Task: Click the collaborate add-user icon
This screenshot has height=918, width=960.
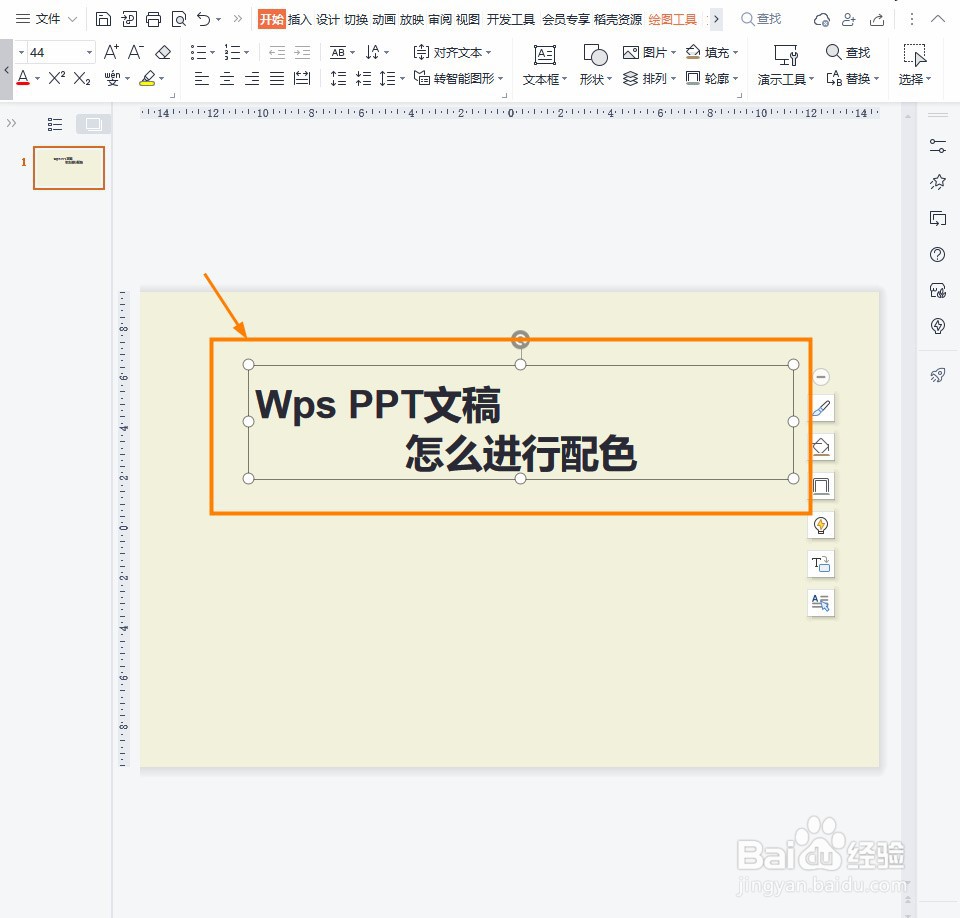Action: [x=849, y=20]
